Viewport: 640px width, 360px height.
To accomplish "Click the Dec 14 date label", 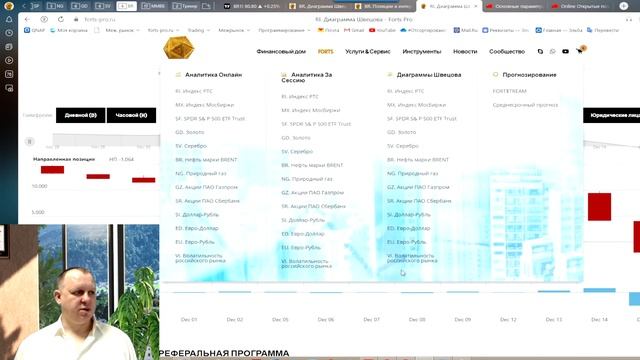I will (599, 320).
